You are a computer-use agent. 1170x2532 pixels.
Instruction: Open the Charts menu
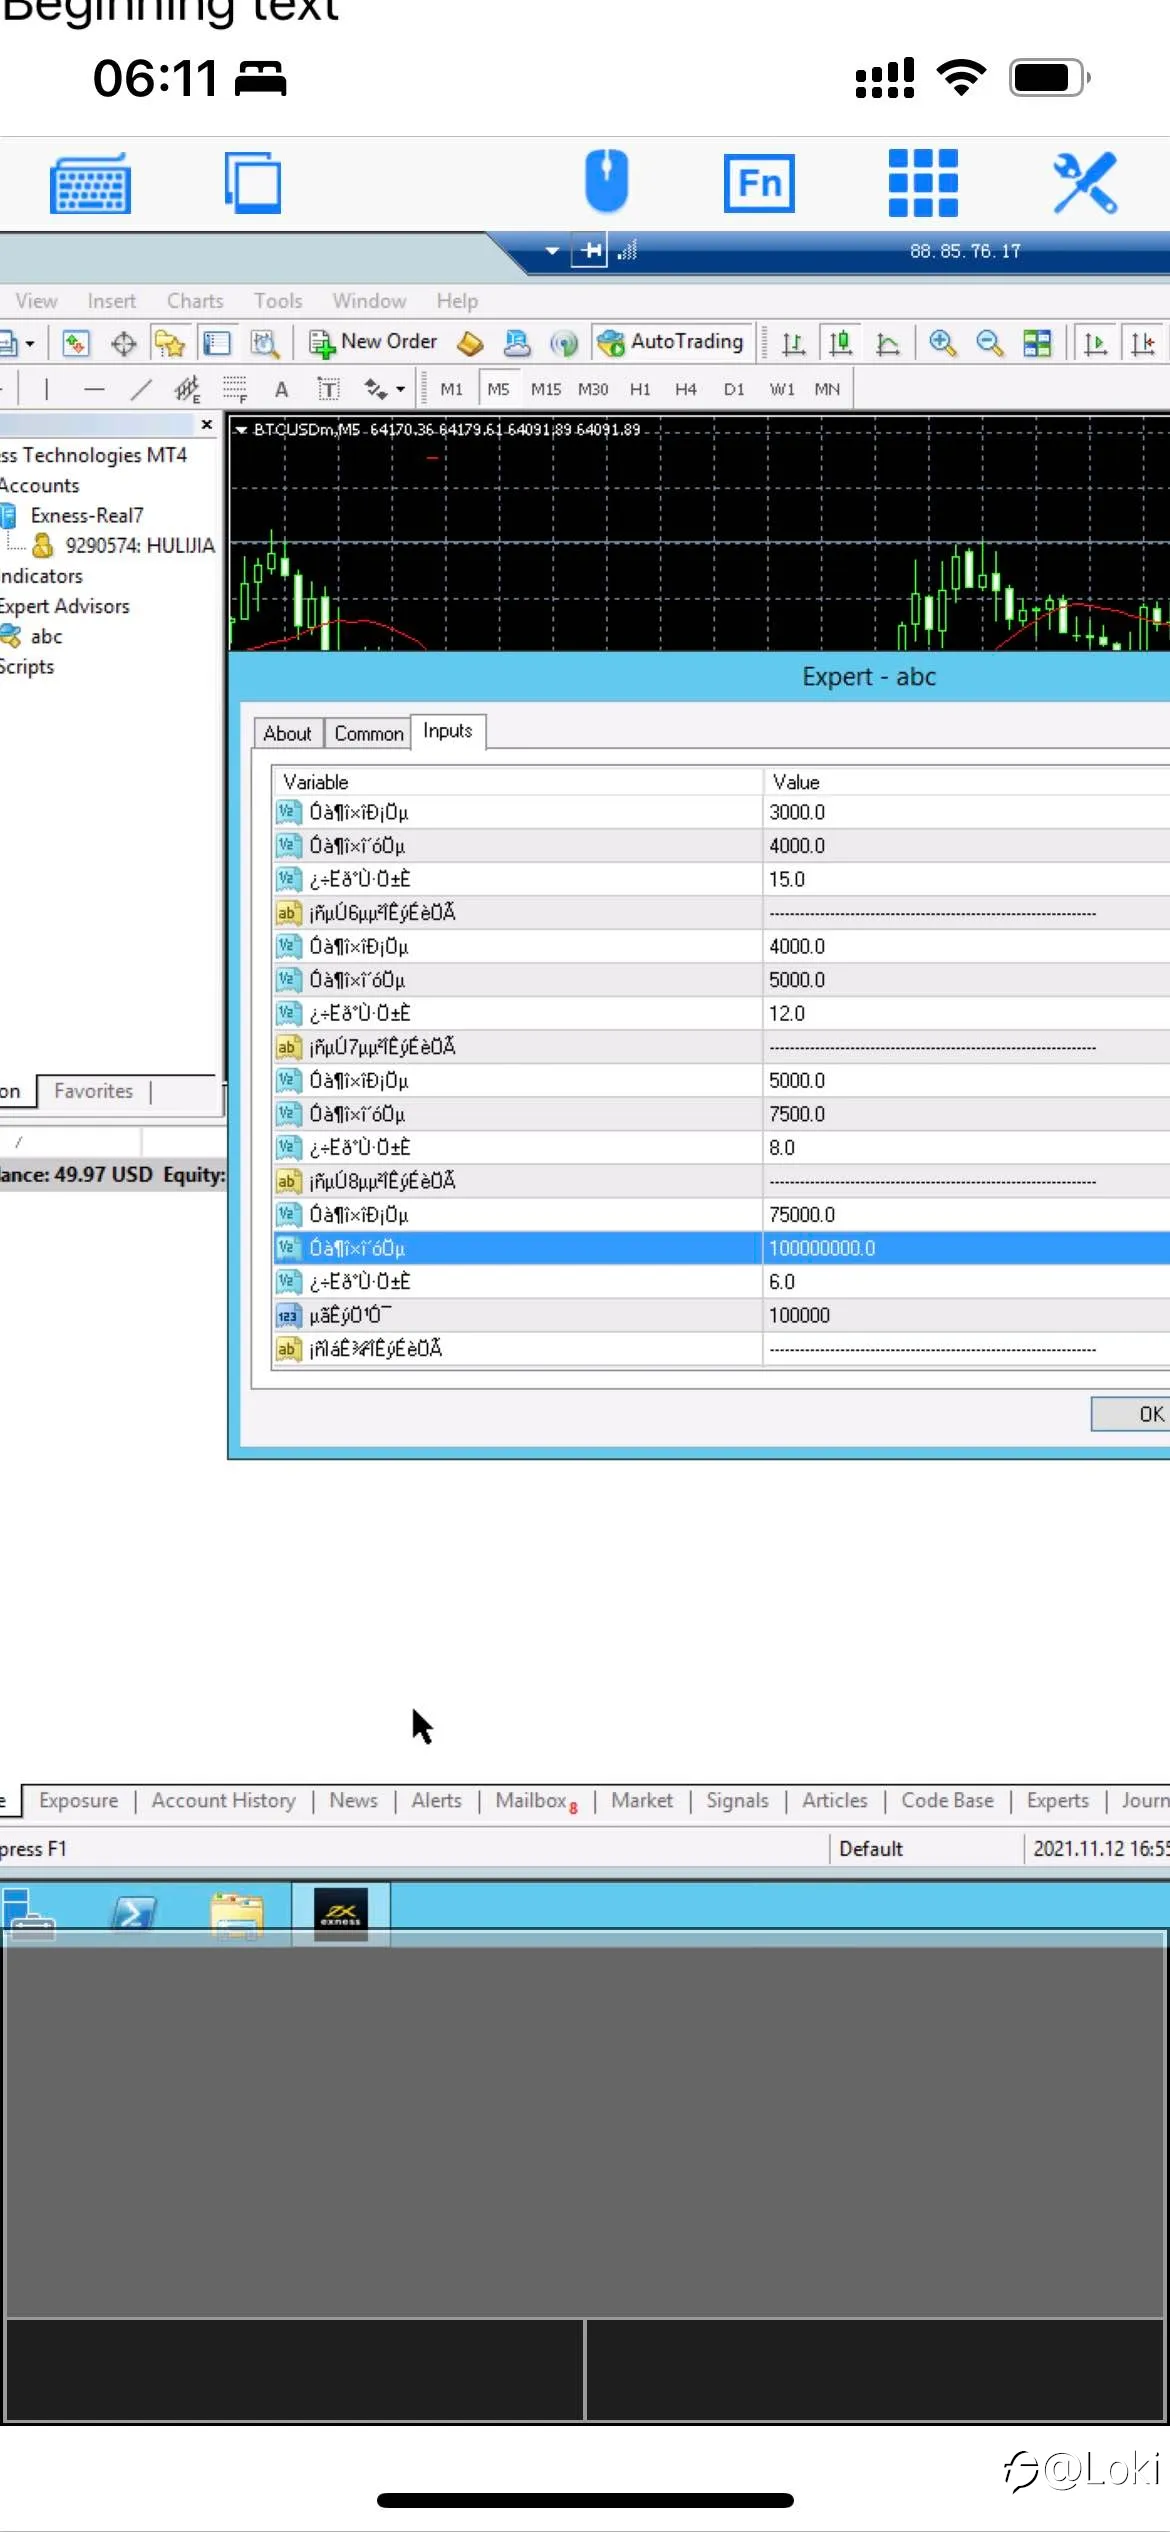[195, 300]
